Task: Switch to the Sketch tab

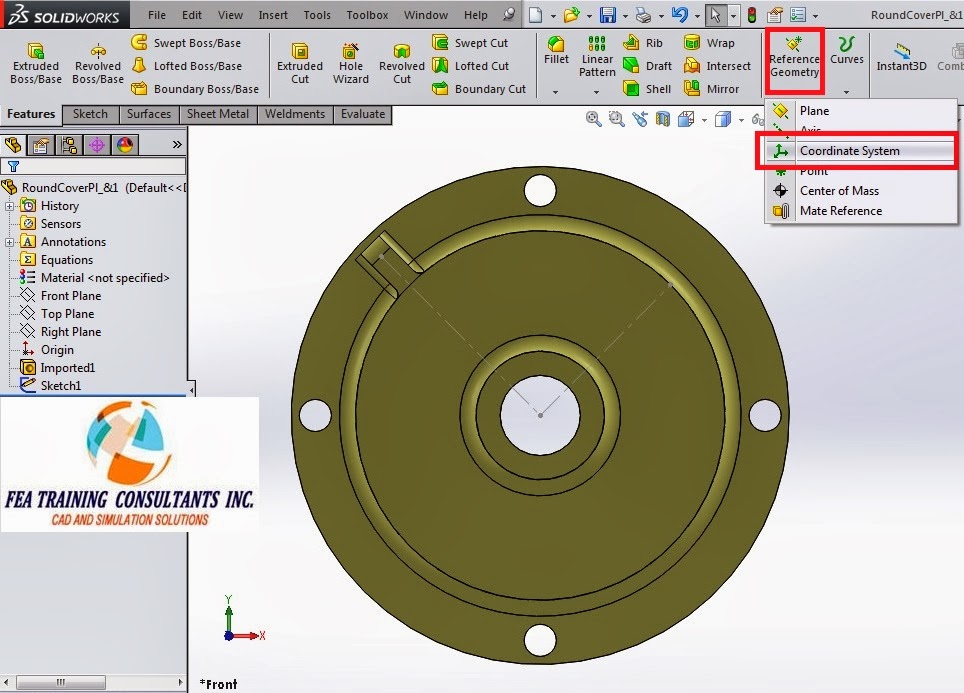Action: (x=90, y=114)
